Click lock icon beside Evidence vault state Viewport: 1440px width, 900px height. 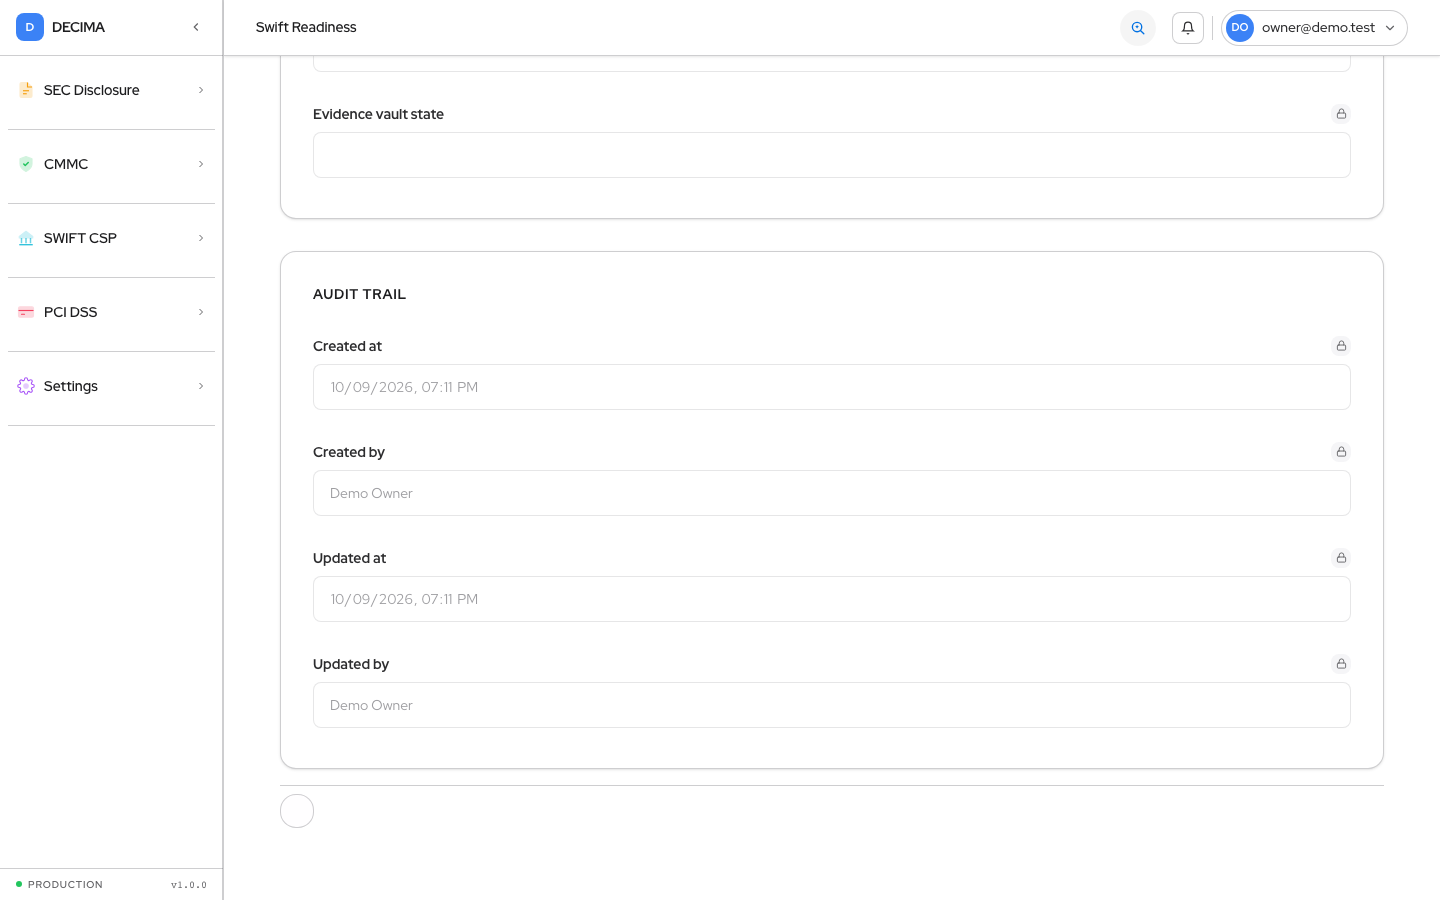click(1341, 114)
